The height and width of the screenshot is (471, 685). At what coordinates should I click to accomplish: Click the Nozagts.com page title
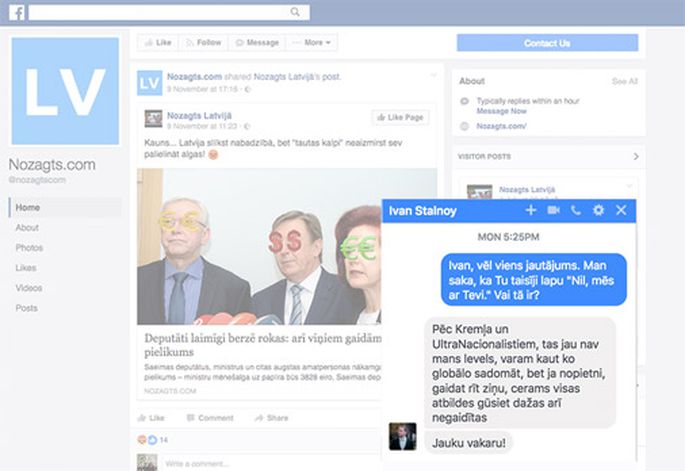pyautogui.click(x=52, y=165)
